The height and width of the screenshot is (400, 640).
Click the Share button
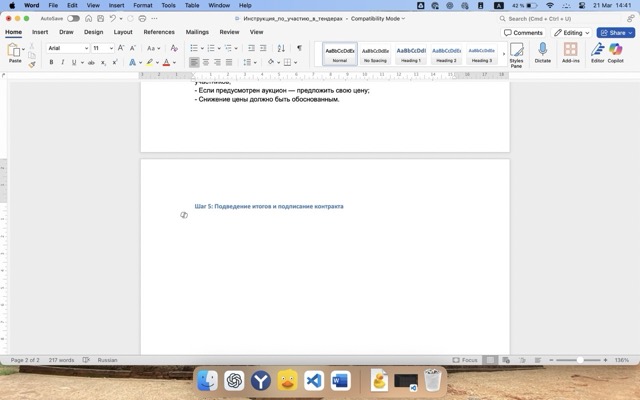click(x=615, y=32)
